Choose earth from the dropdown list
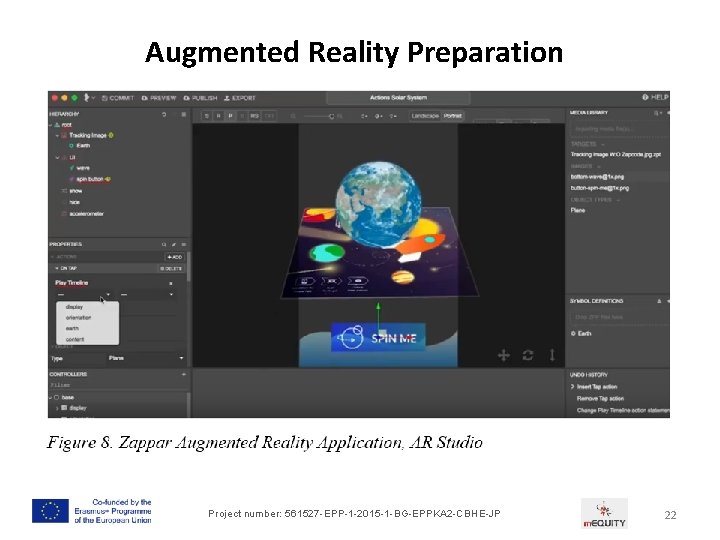 point(87,328)
